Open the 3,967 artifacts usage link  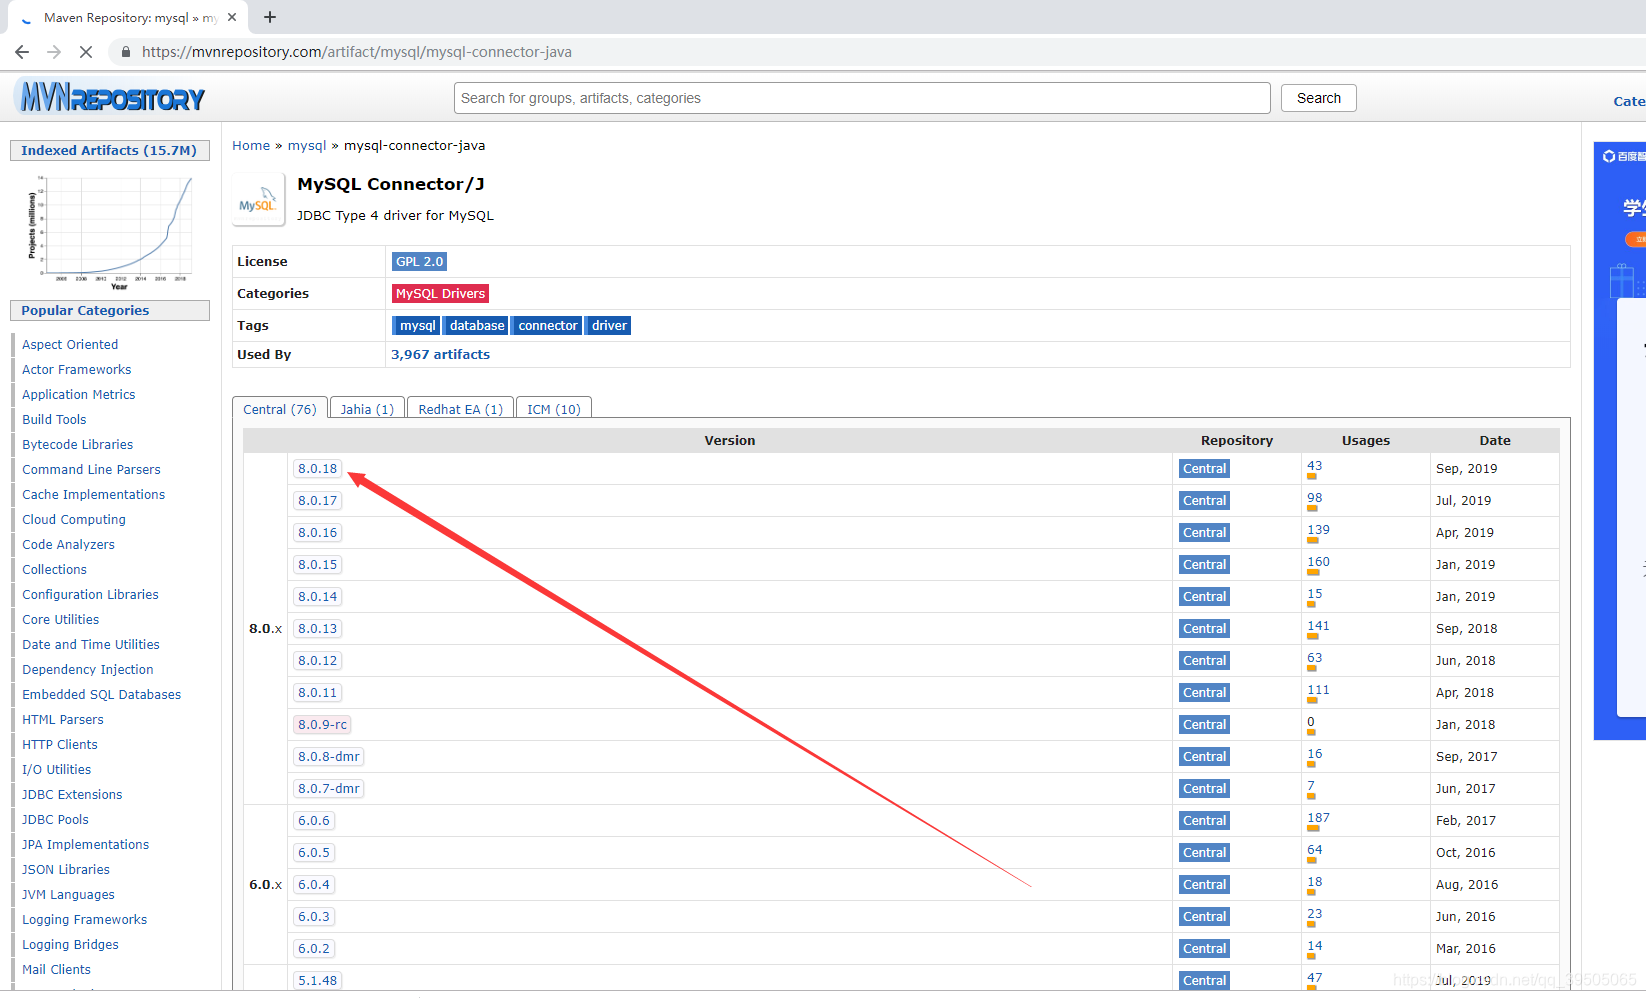440,354
